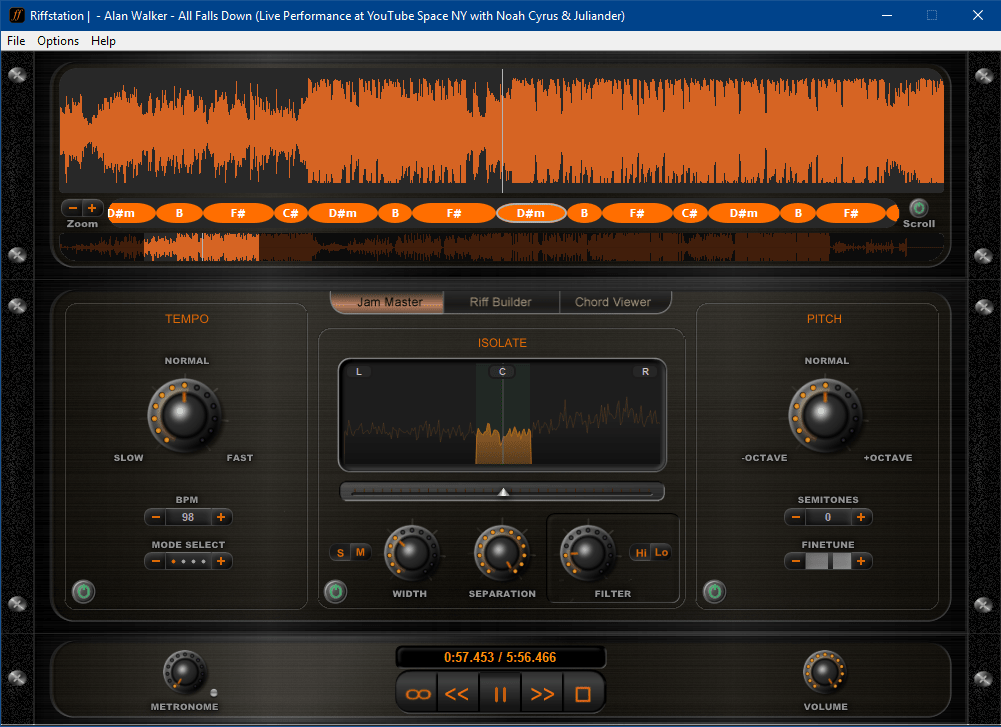
Task: Select the highlighted D#m chord marker
Action: tap(531, 213)
